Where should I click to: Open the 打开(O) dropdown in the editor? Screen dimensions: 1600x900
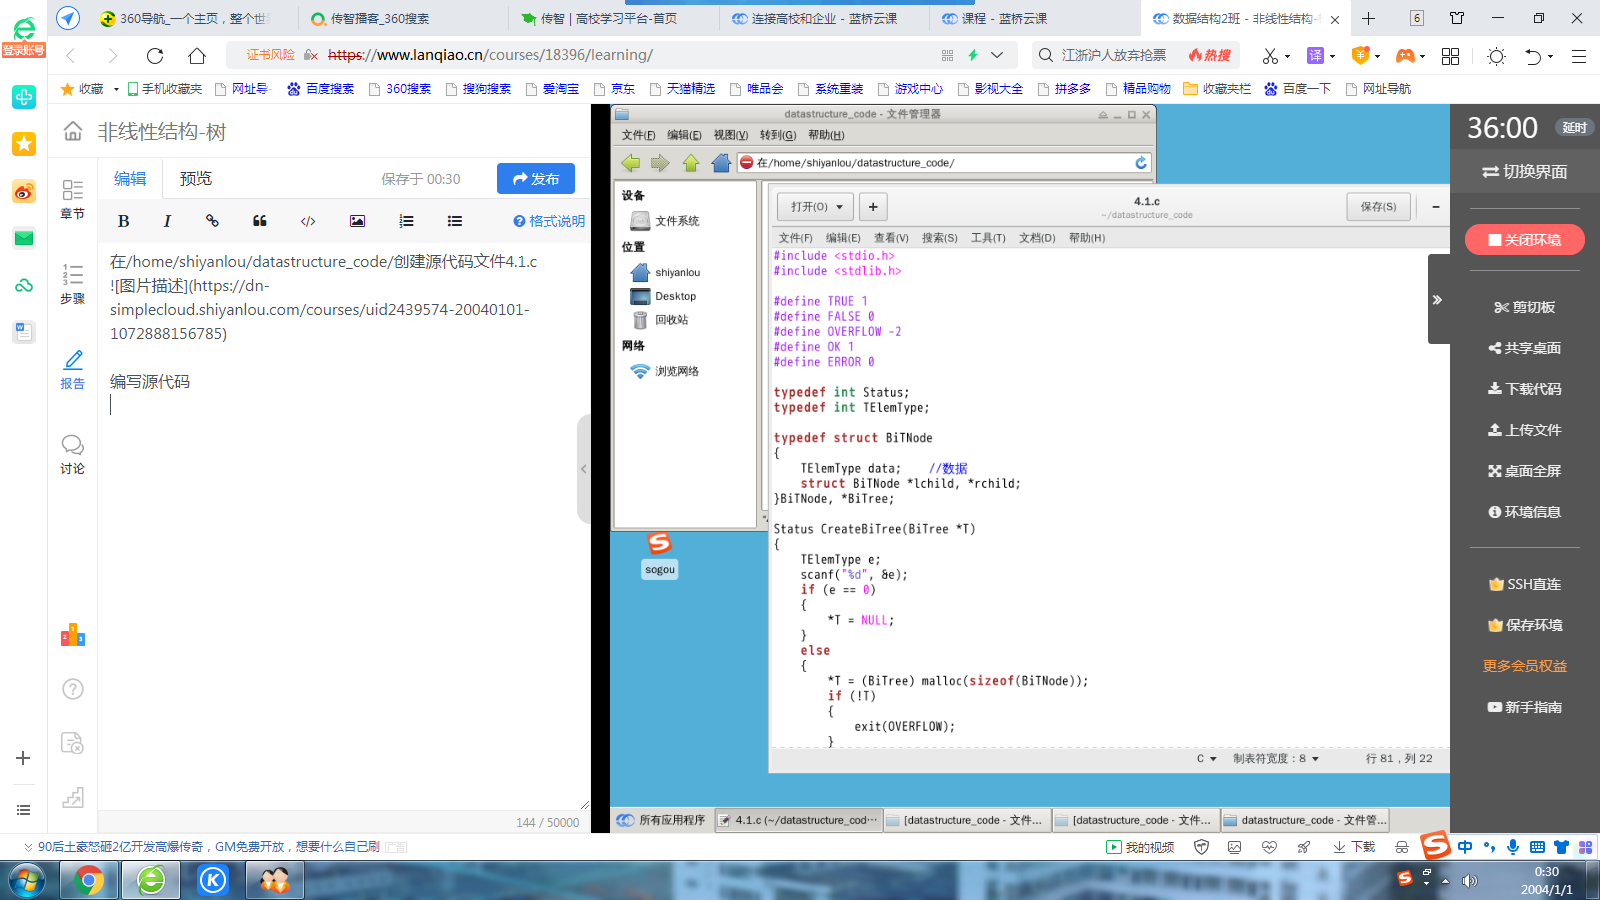point(816,207)
